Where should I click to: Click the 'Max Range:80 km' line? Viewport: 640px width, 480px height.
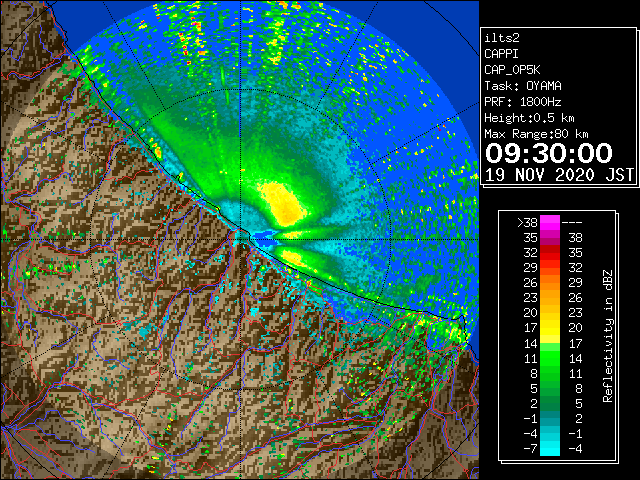536,134
